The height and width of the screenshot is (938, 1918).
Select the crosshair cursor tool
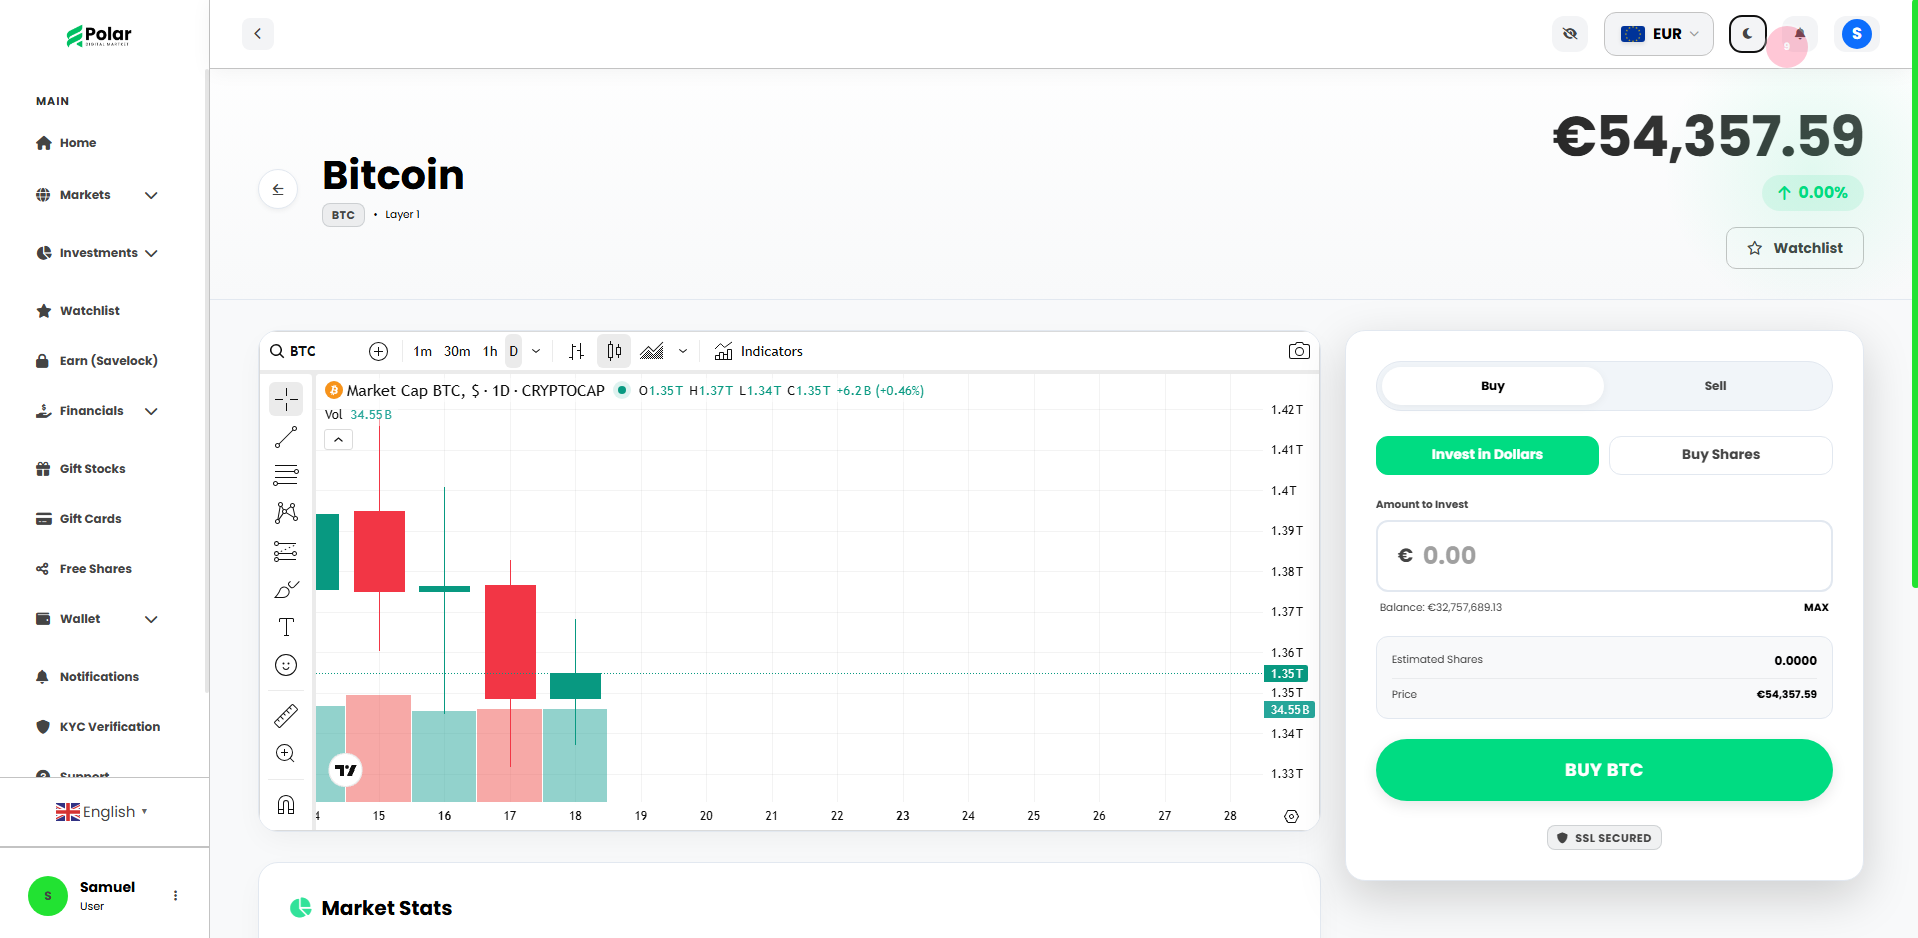(286, 399)
